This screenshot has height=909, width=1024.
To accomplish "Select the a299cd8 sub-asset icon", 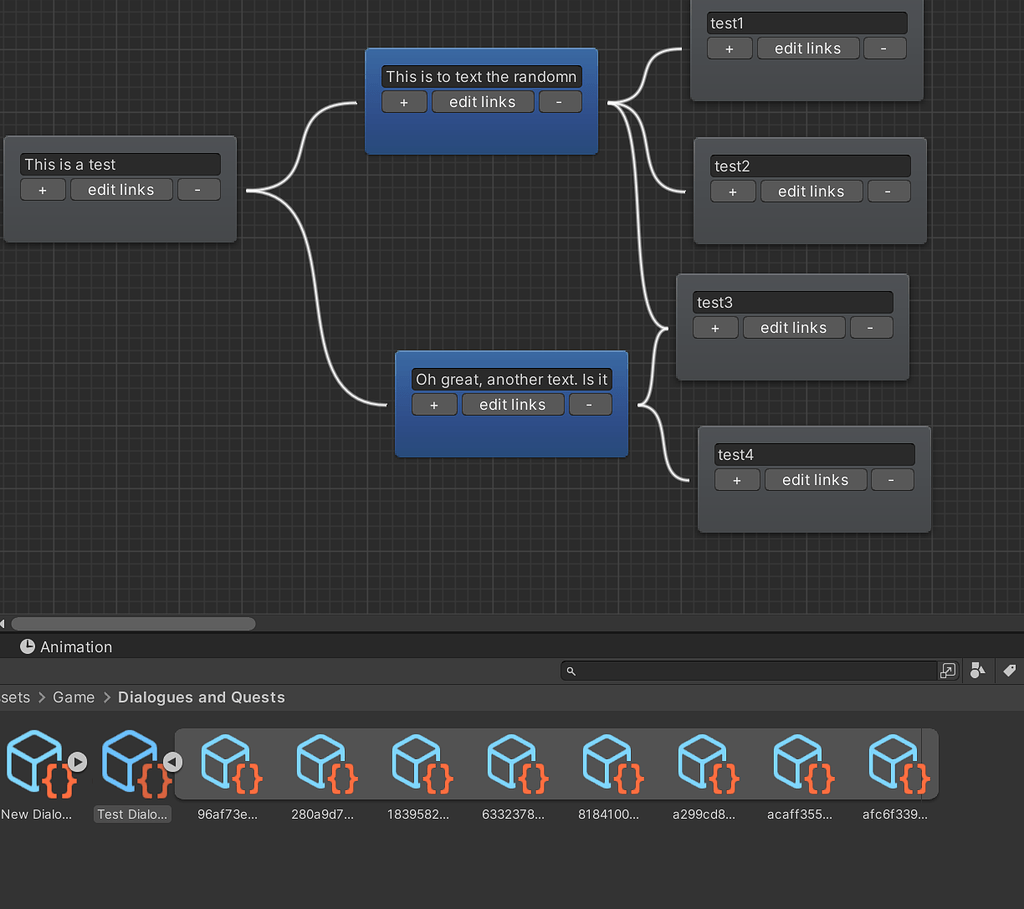I will 706,763.
